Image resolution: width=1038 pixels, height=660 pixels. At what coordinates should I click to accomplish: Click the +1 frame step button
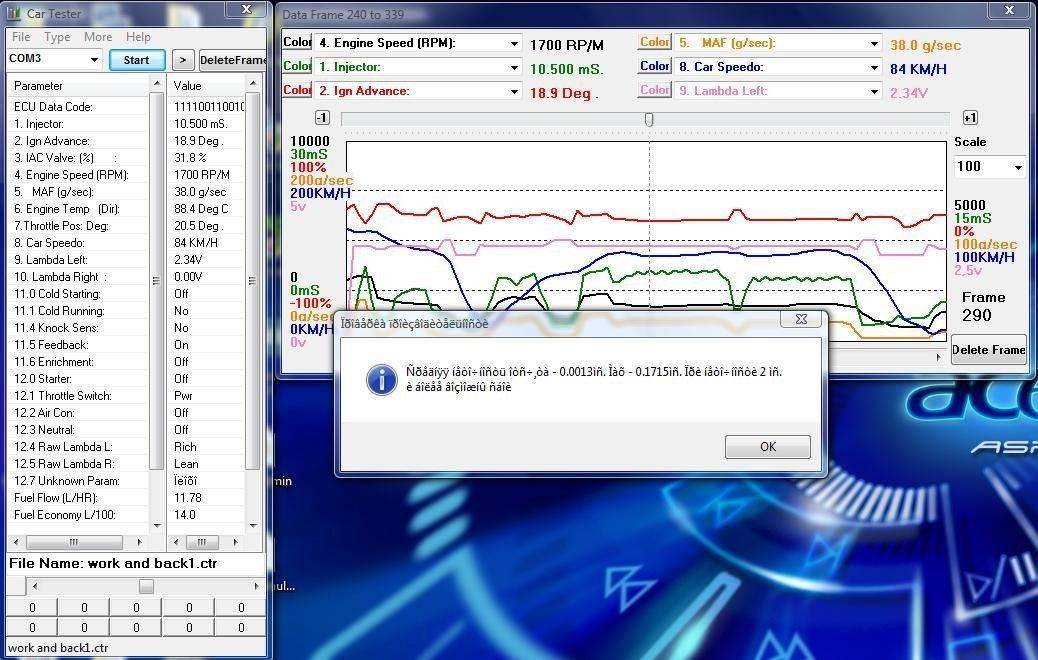point(969,118)
